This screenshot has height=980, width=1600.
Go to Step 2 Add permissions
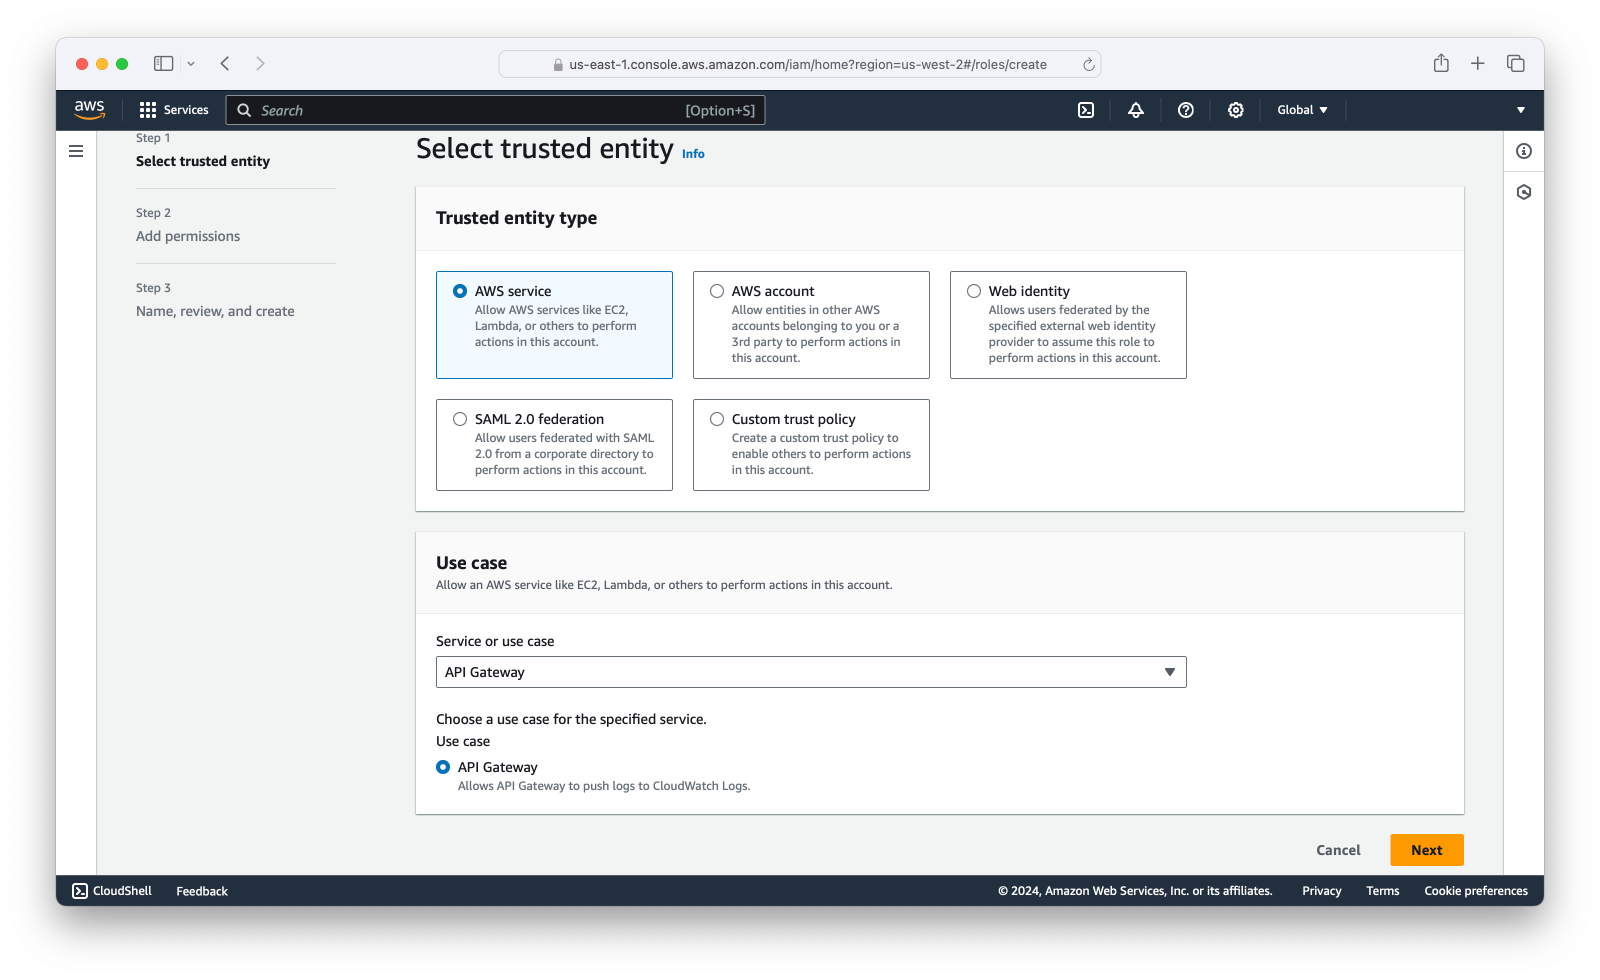pyautogui.click(x=188, y=236)
